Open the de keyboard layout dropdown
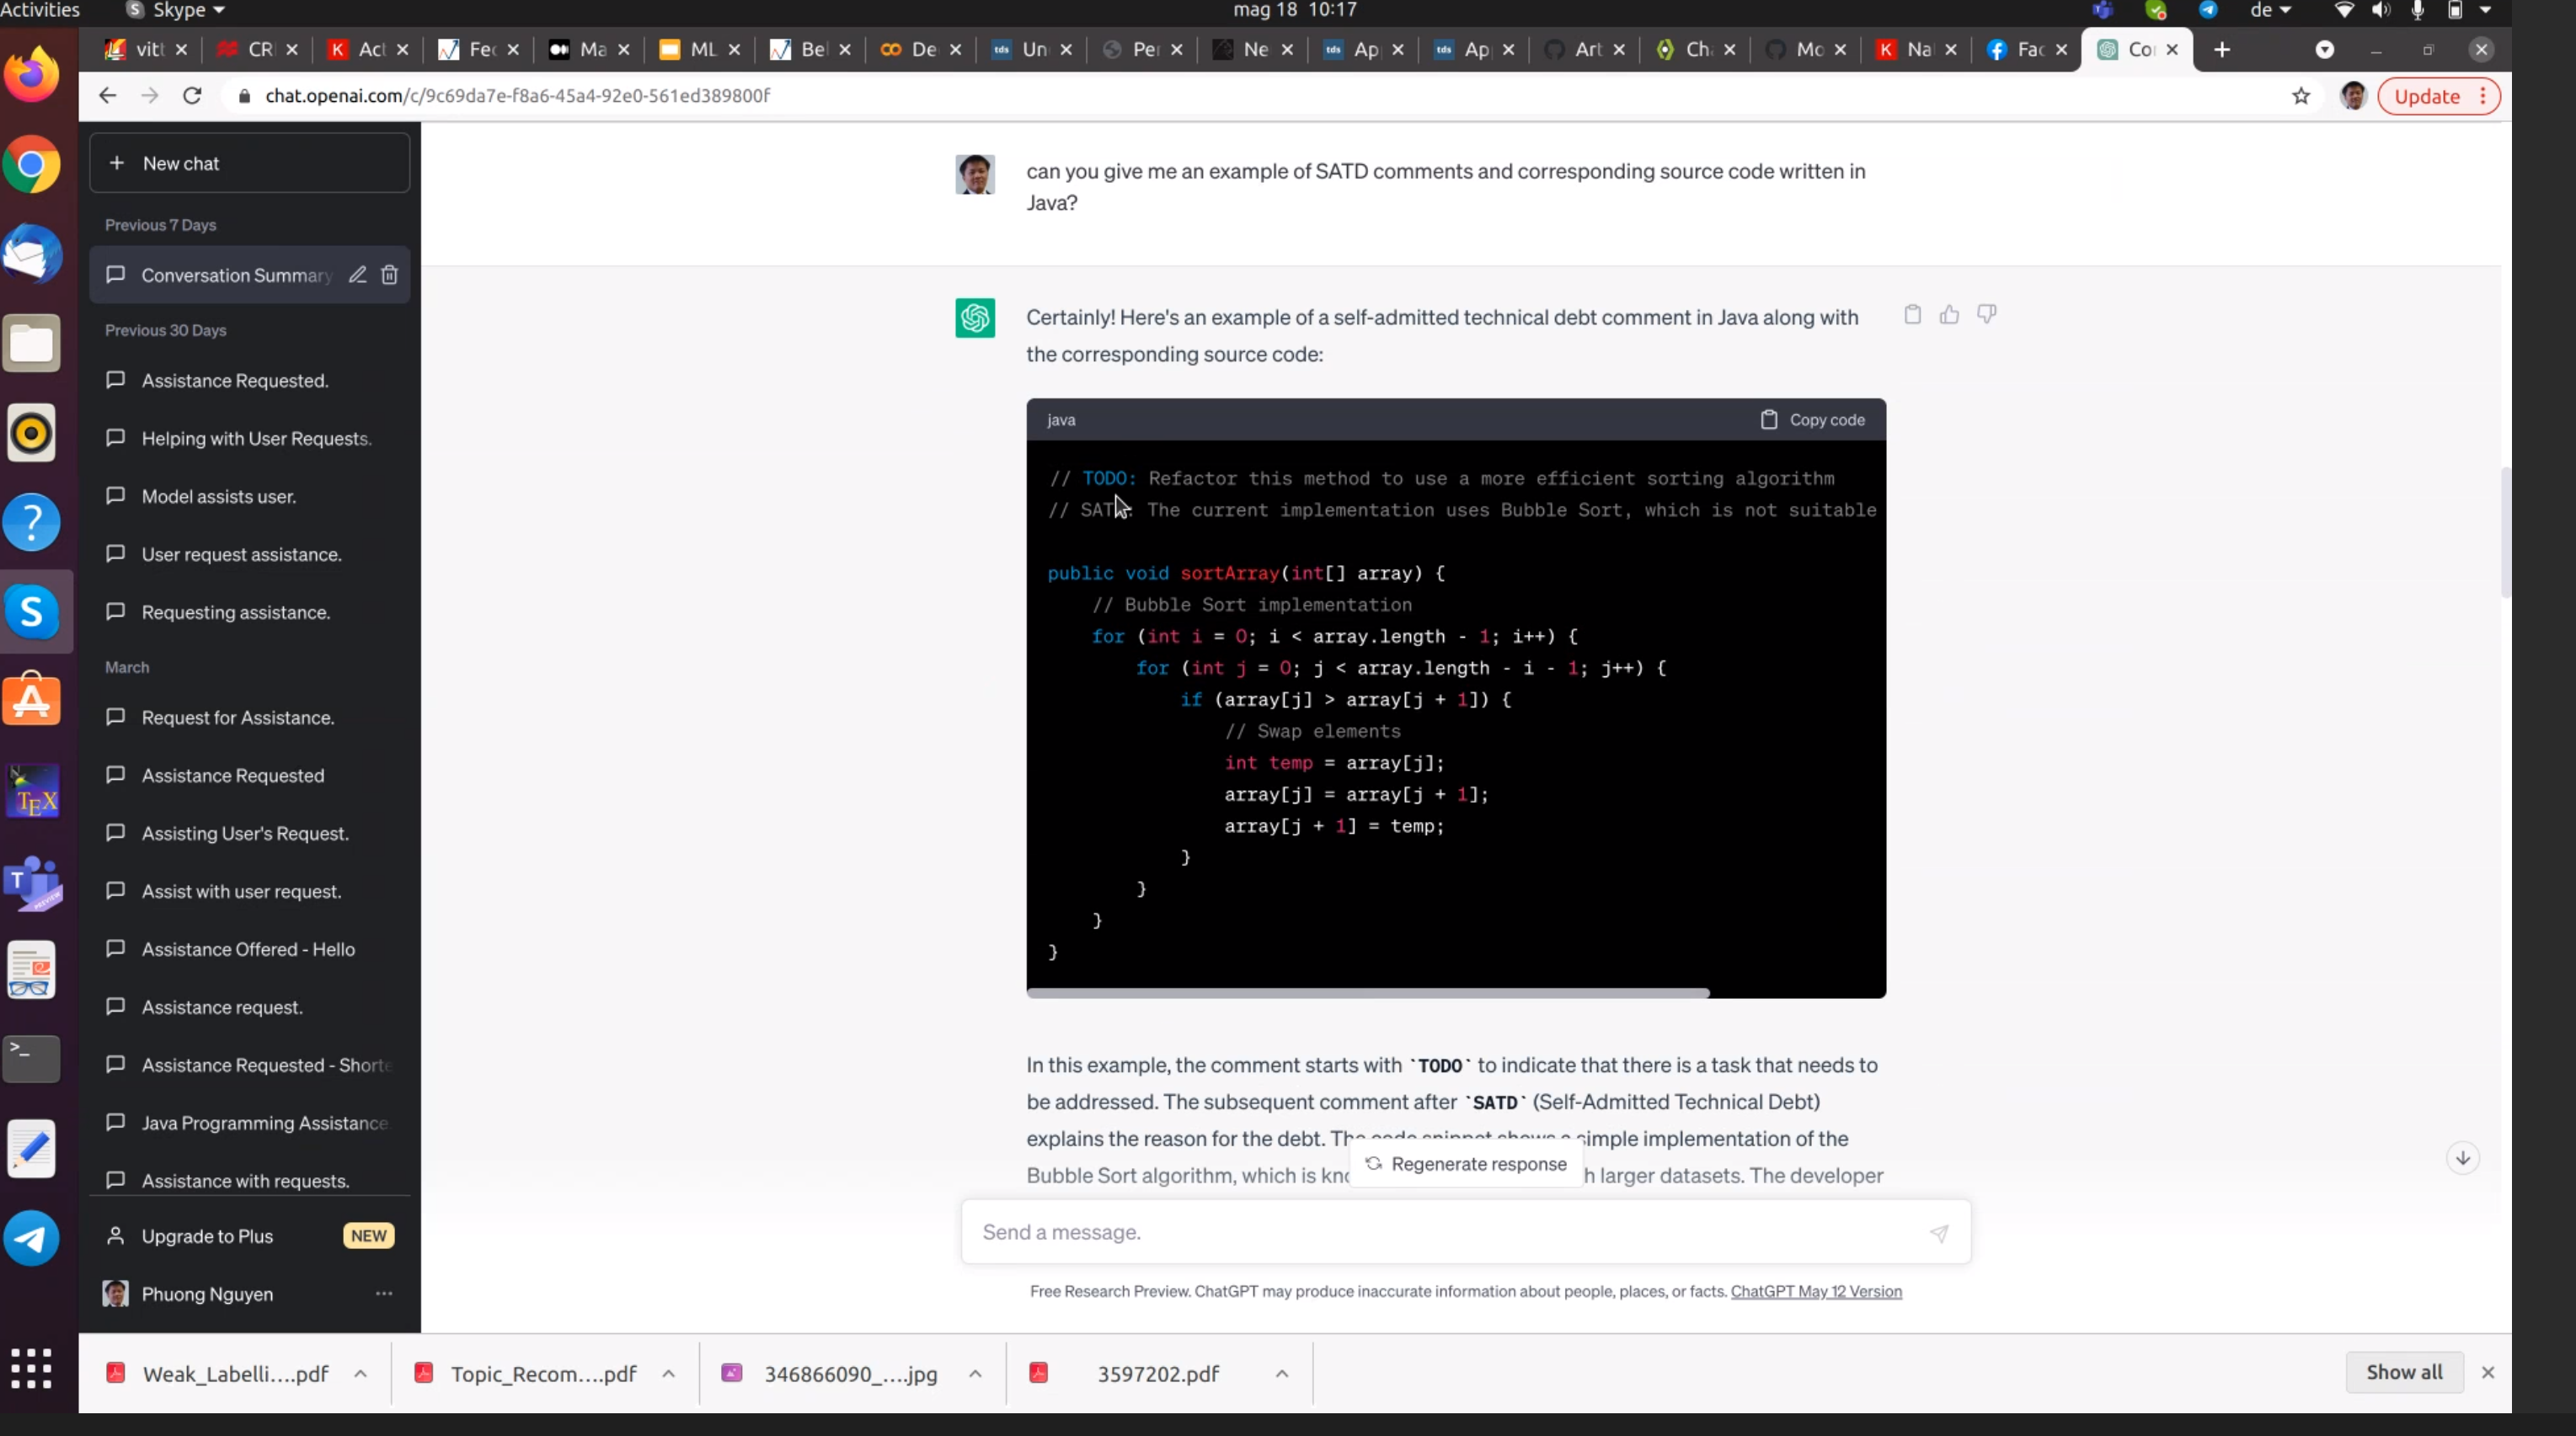Screen dimensions: 2576x1436 point(2270,10)
